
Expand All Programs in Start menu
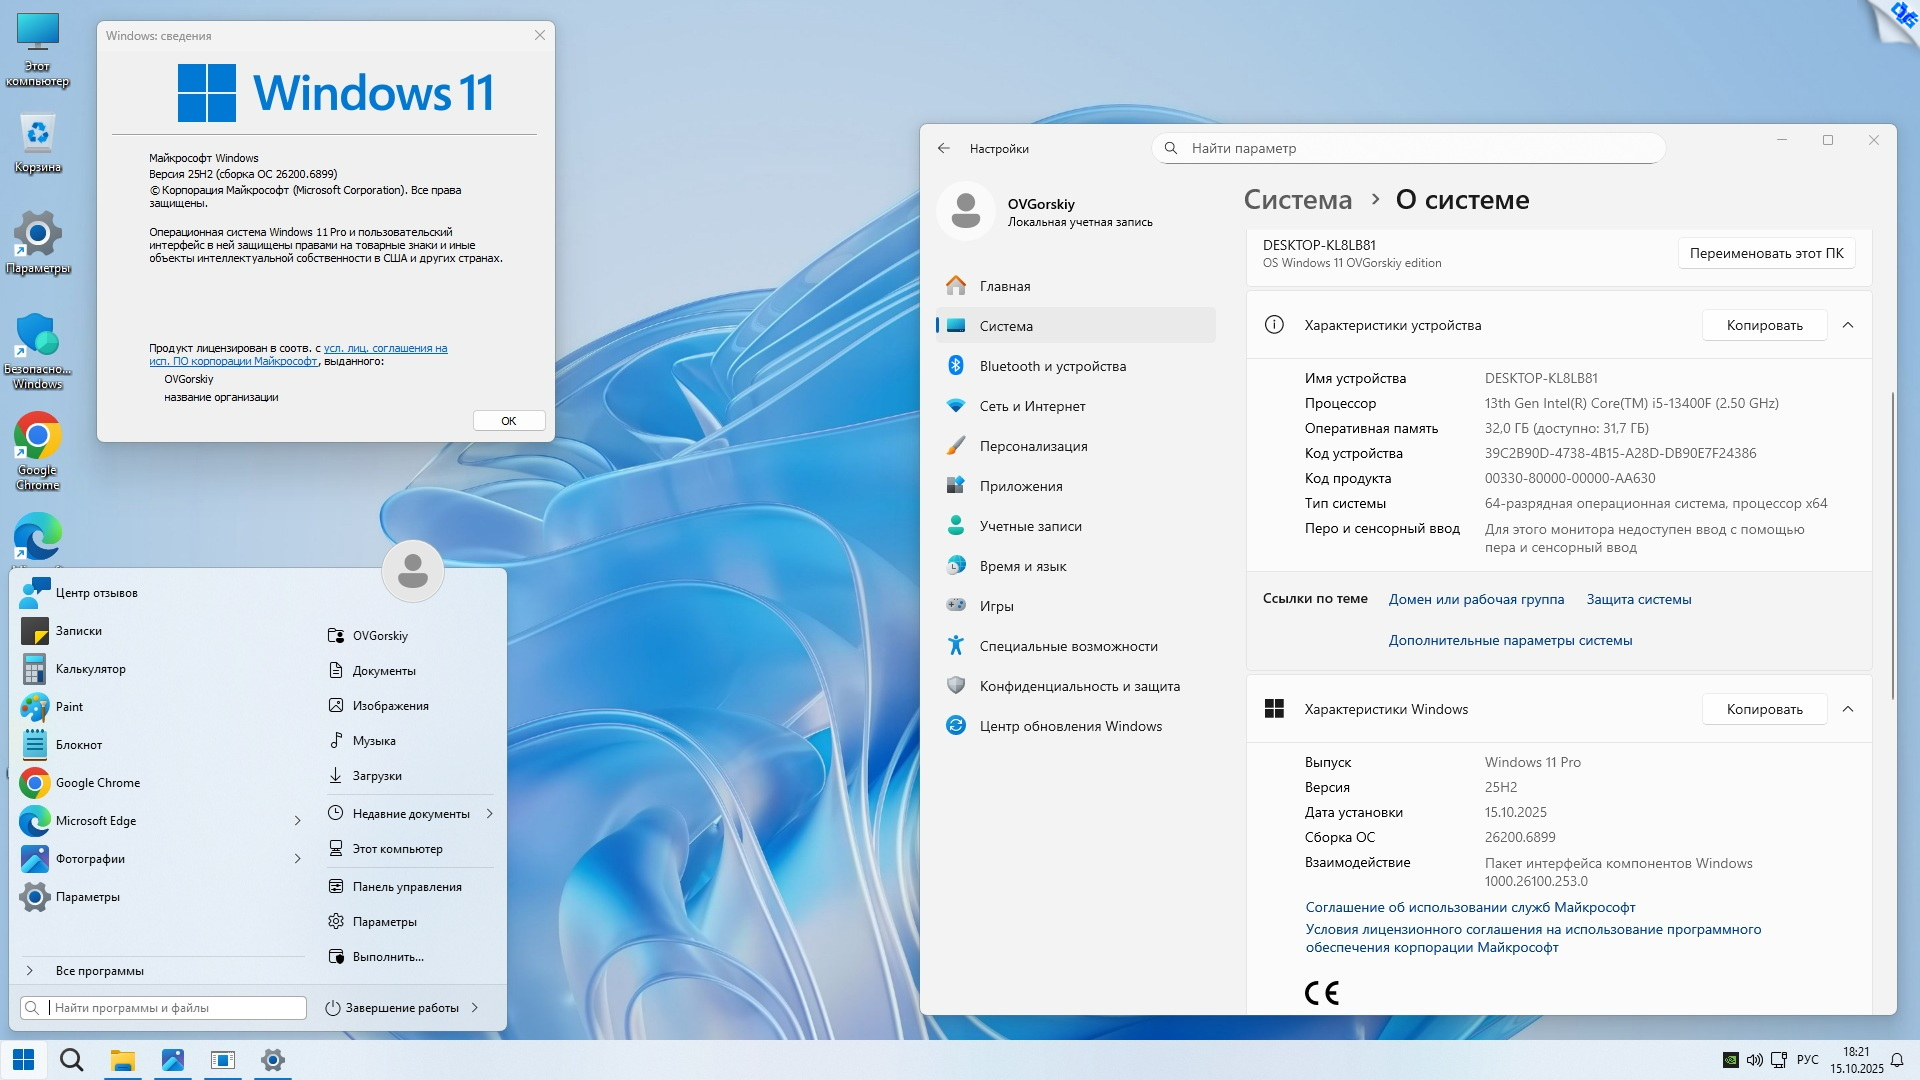point(99,971)
